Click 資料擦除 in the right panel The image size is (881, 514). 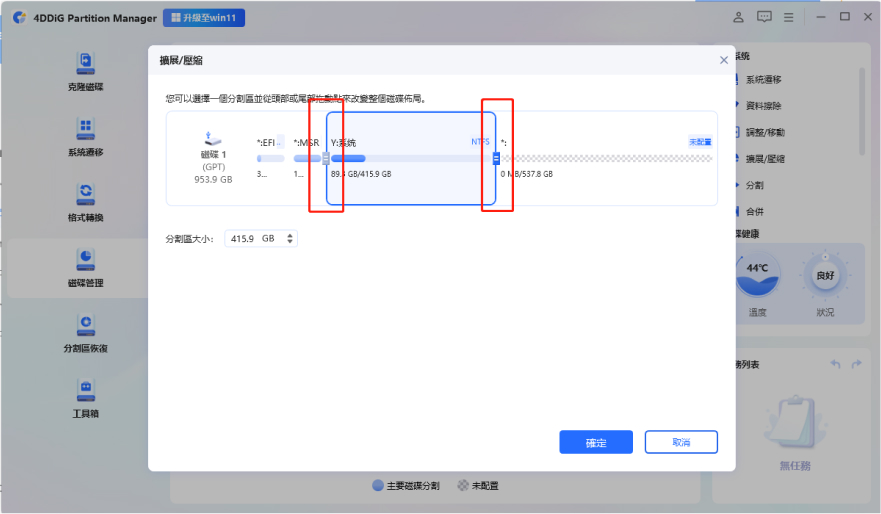click(764, 106)
